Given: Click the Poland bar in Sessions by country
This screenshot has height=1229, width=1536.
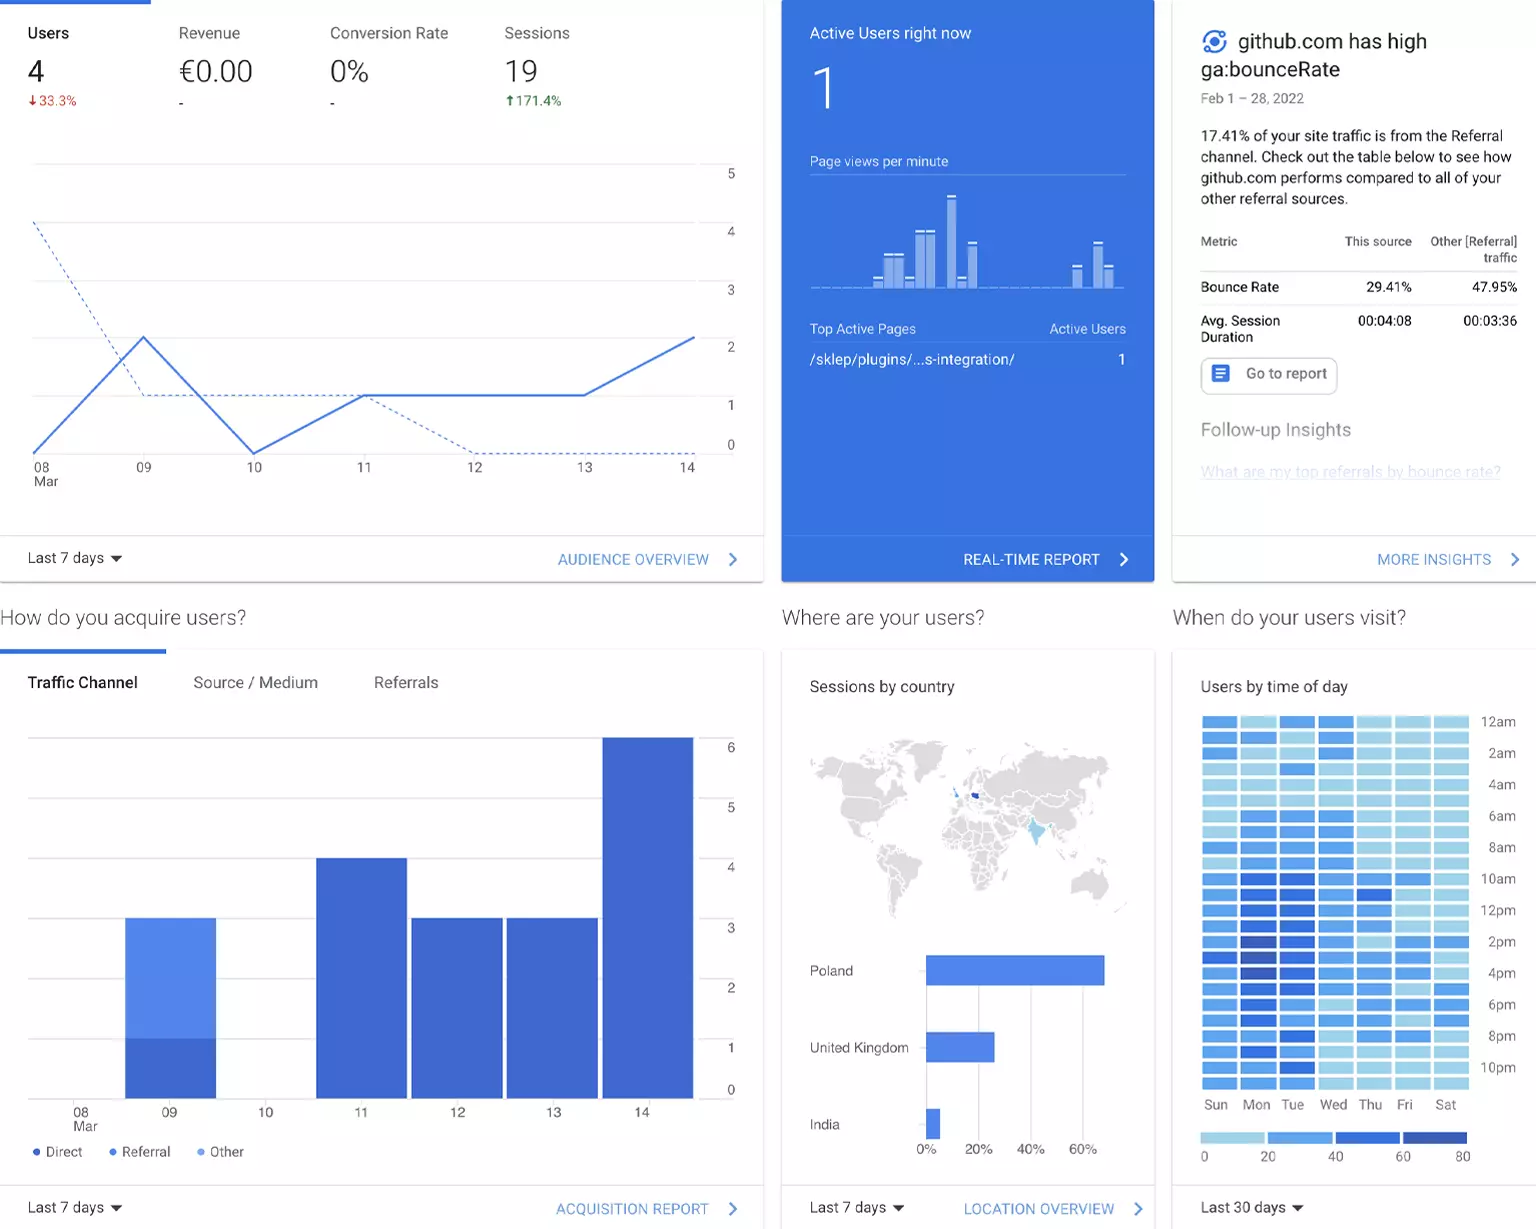Looking at the screenshot, I should coord(1014,970).
